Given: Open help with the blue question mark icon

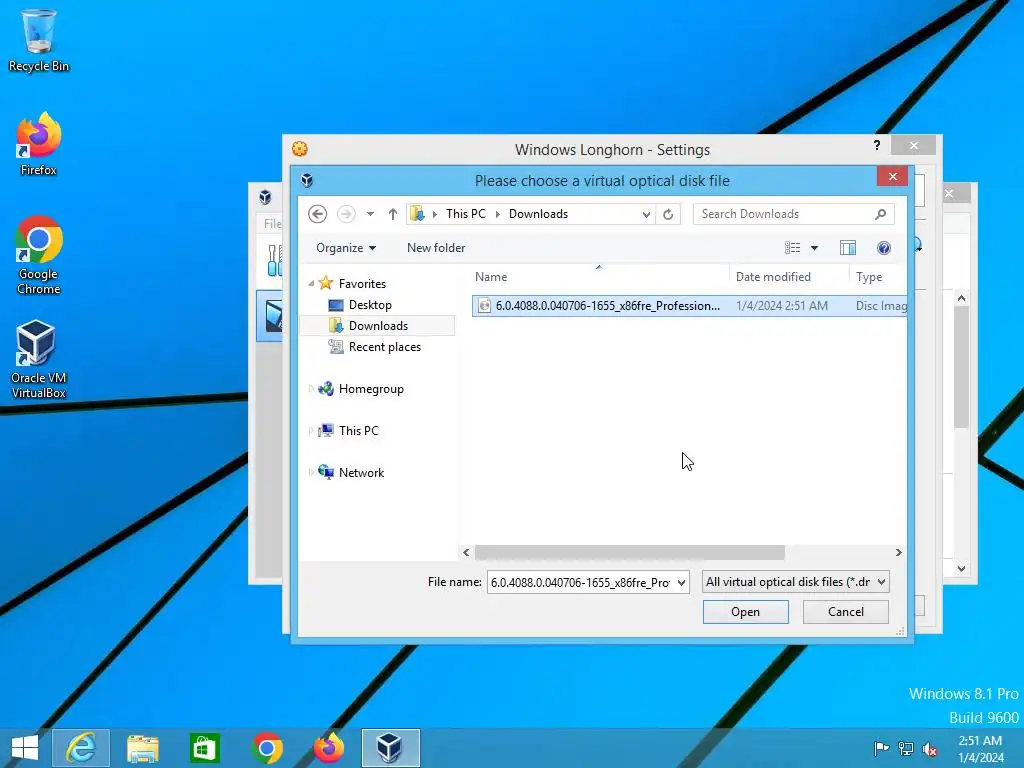Looking at the screenshot, I should (884, 248).
